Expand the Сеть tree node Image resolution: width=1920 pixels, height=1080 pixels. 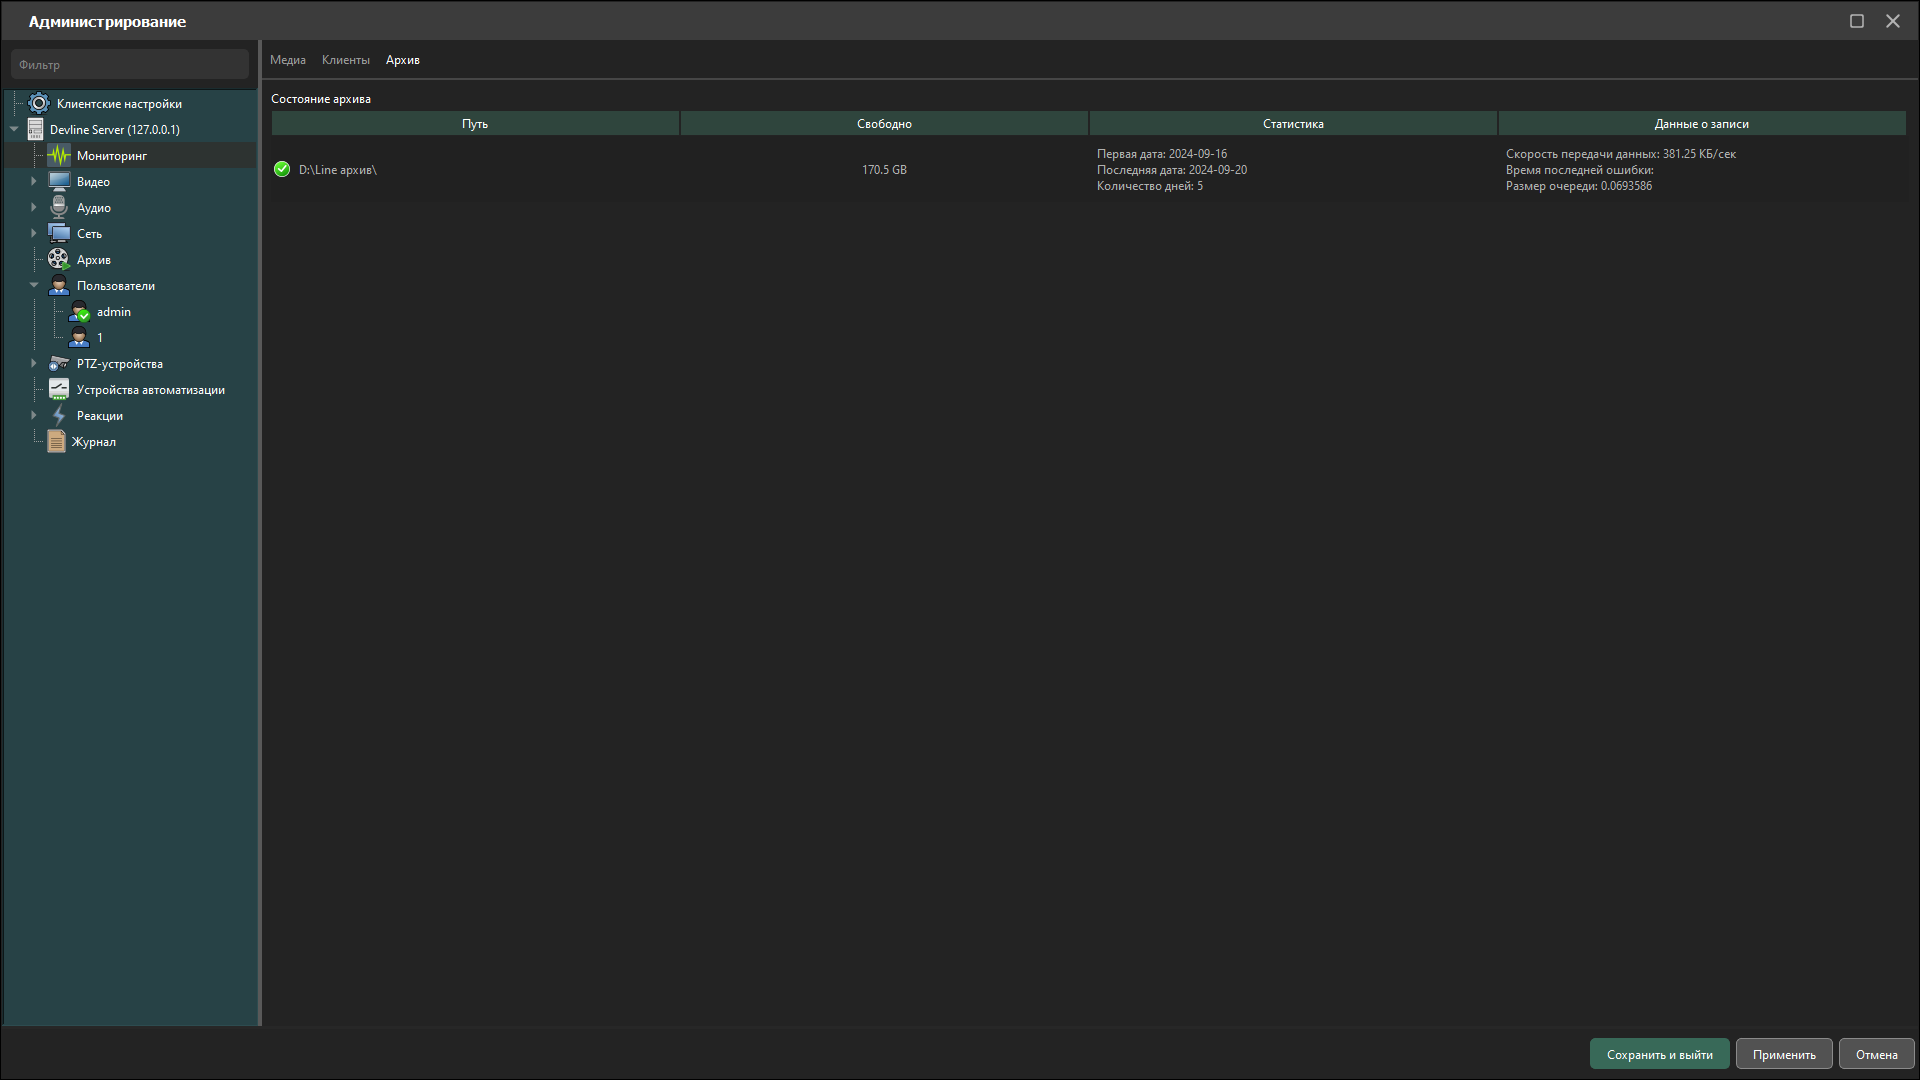34,234
